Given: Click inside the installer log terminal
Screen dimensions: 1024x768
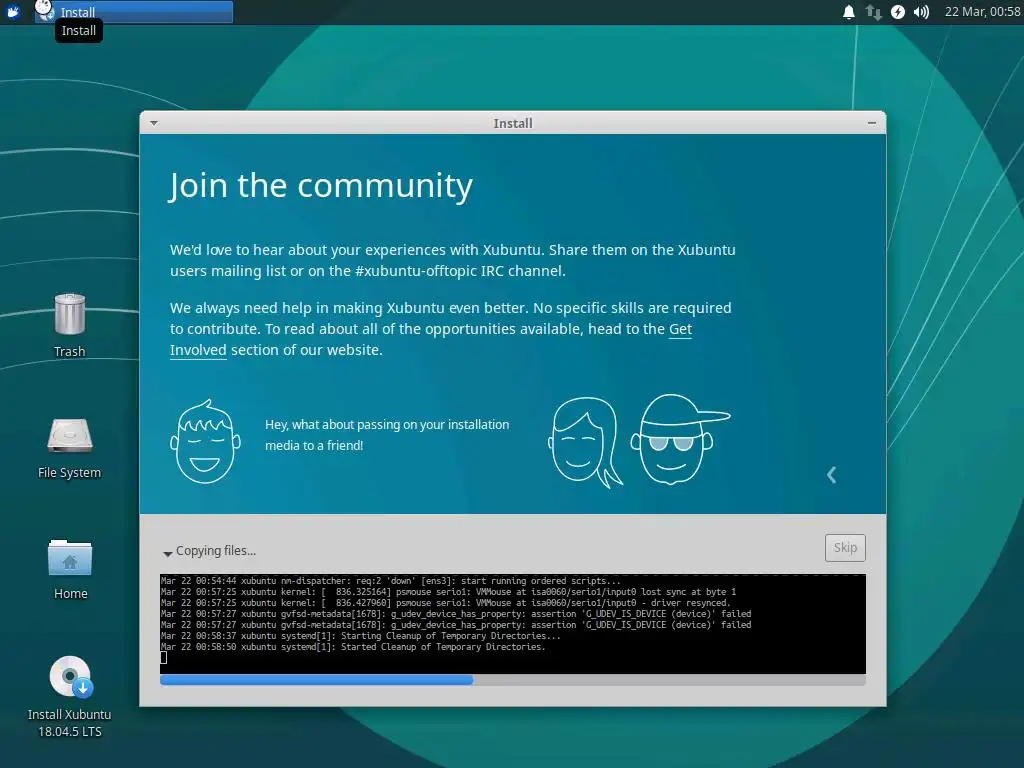Looking at the screenshot, I should point(513,624).
